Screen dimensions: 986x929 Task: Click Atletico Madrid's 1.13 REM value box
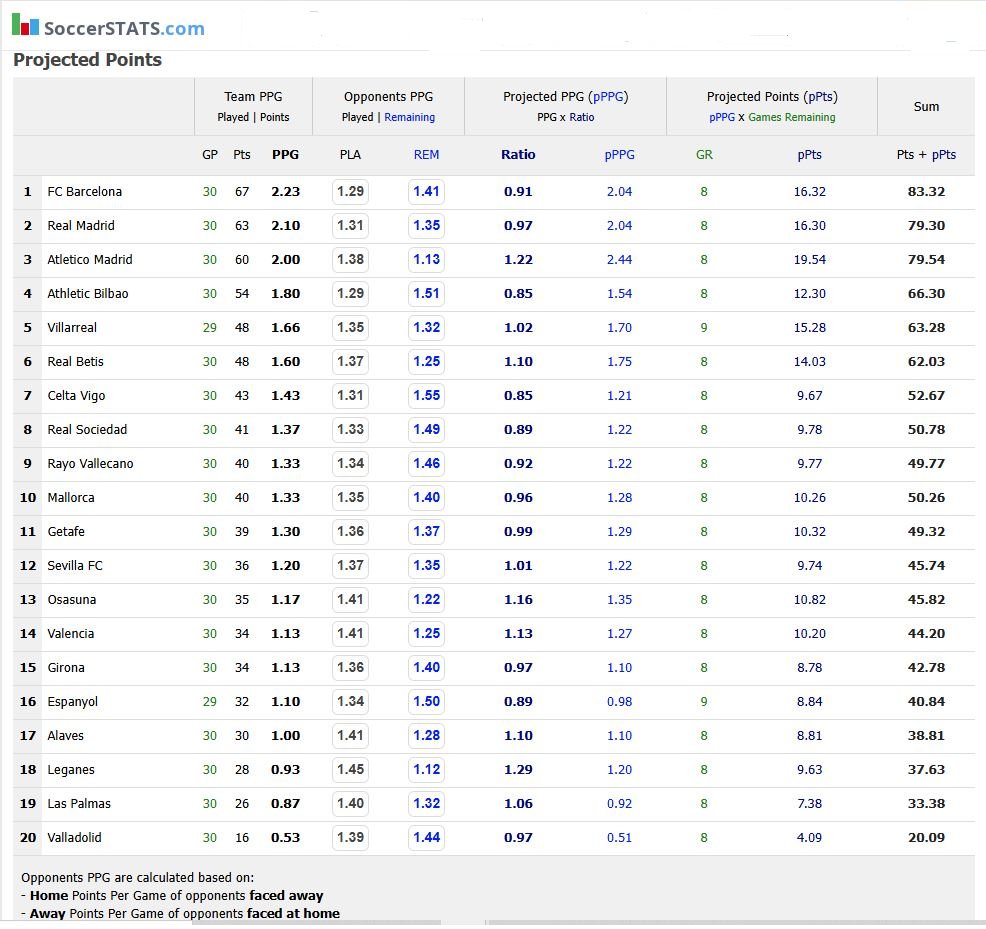pyautogui.click(x=426, y=260)
